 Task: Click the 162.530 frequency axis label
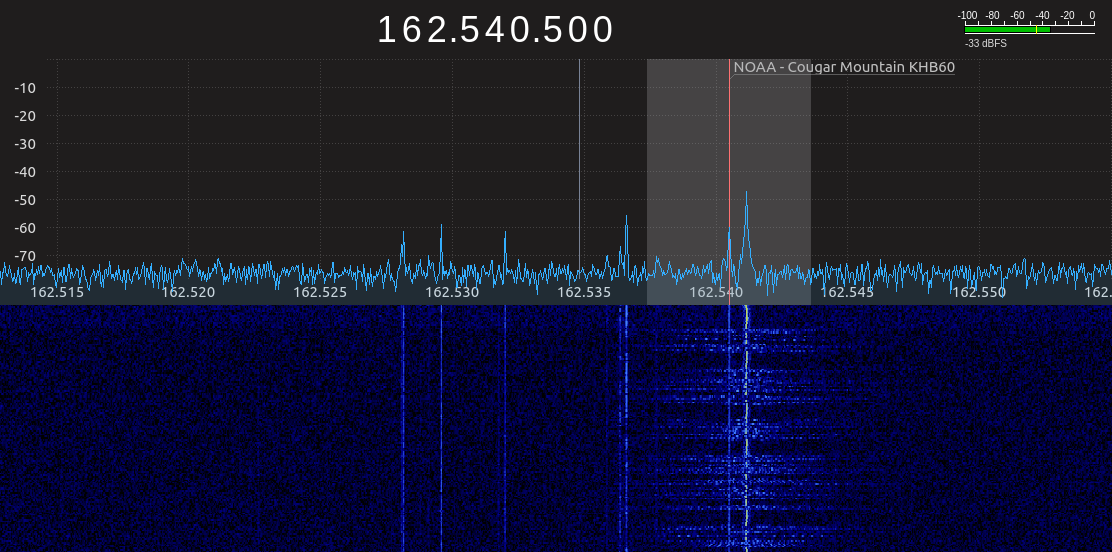[x=452, y=292]
